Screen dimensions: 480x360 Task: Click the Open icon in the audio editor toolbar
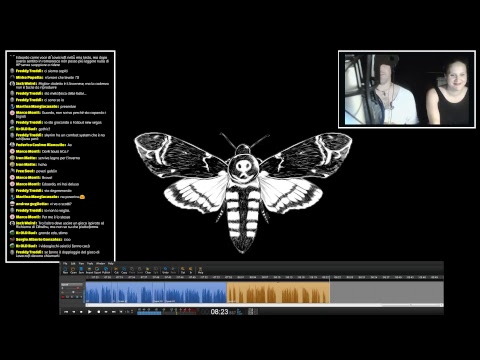pyautogui.click(x=73, y=270)
